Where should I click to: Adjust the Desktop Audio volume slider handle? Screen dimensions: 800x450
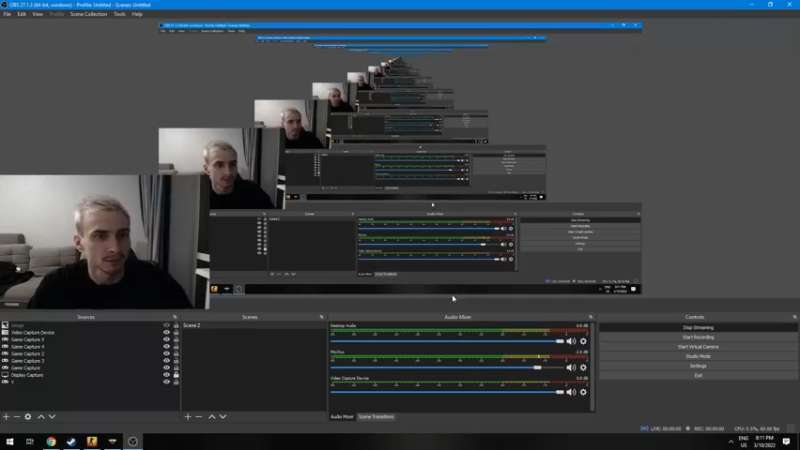[560, 341]
